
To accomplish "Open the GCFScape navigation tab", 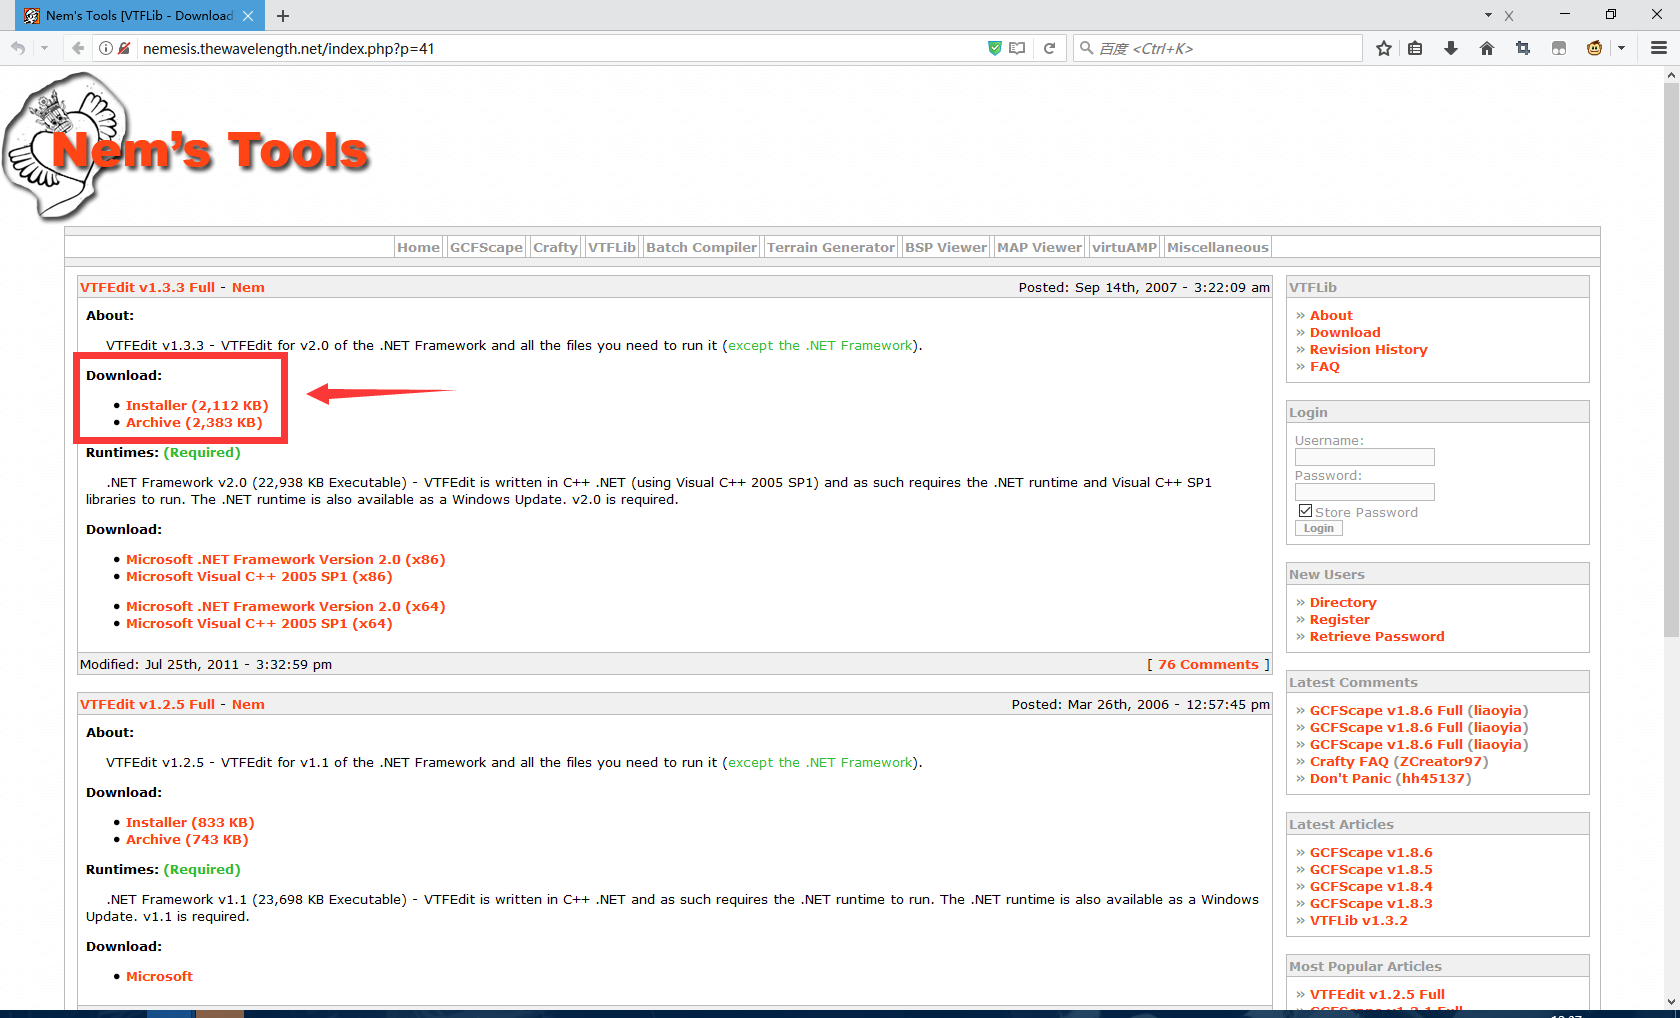I will pos(486,247).
